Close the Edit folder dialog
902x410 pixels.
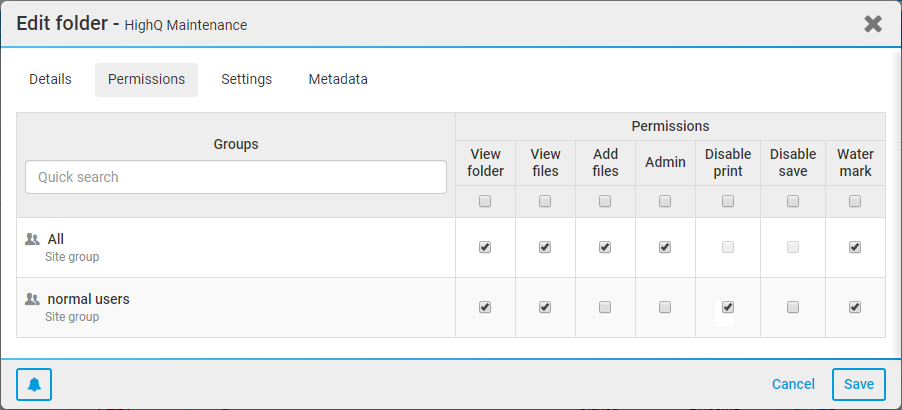point(873,23)
